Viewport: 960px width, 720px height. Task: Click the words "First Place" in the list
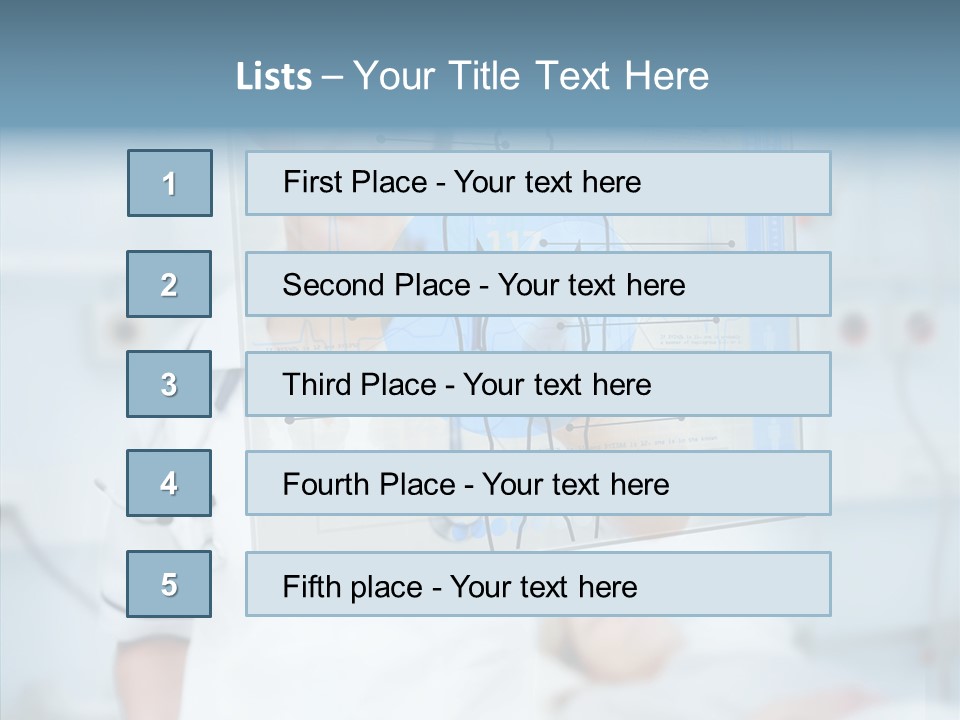pyautogui.click(x=355, y=182)
